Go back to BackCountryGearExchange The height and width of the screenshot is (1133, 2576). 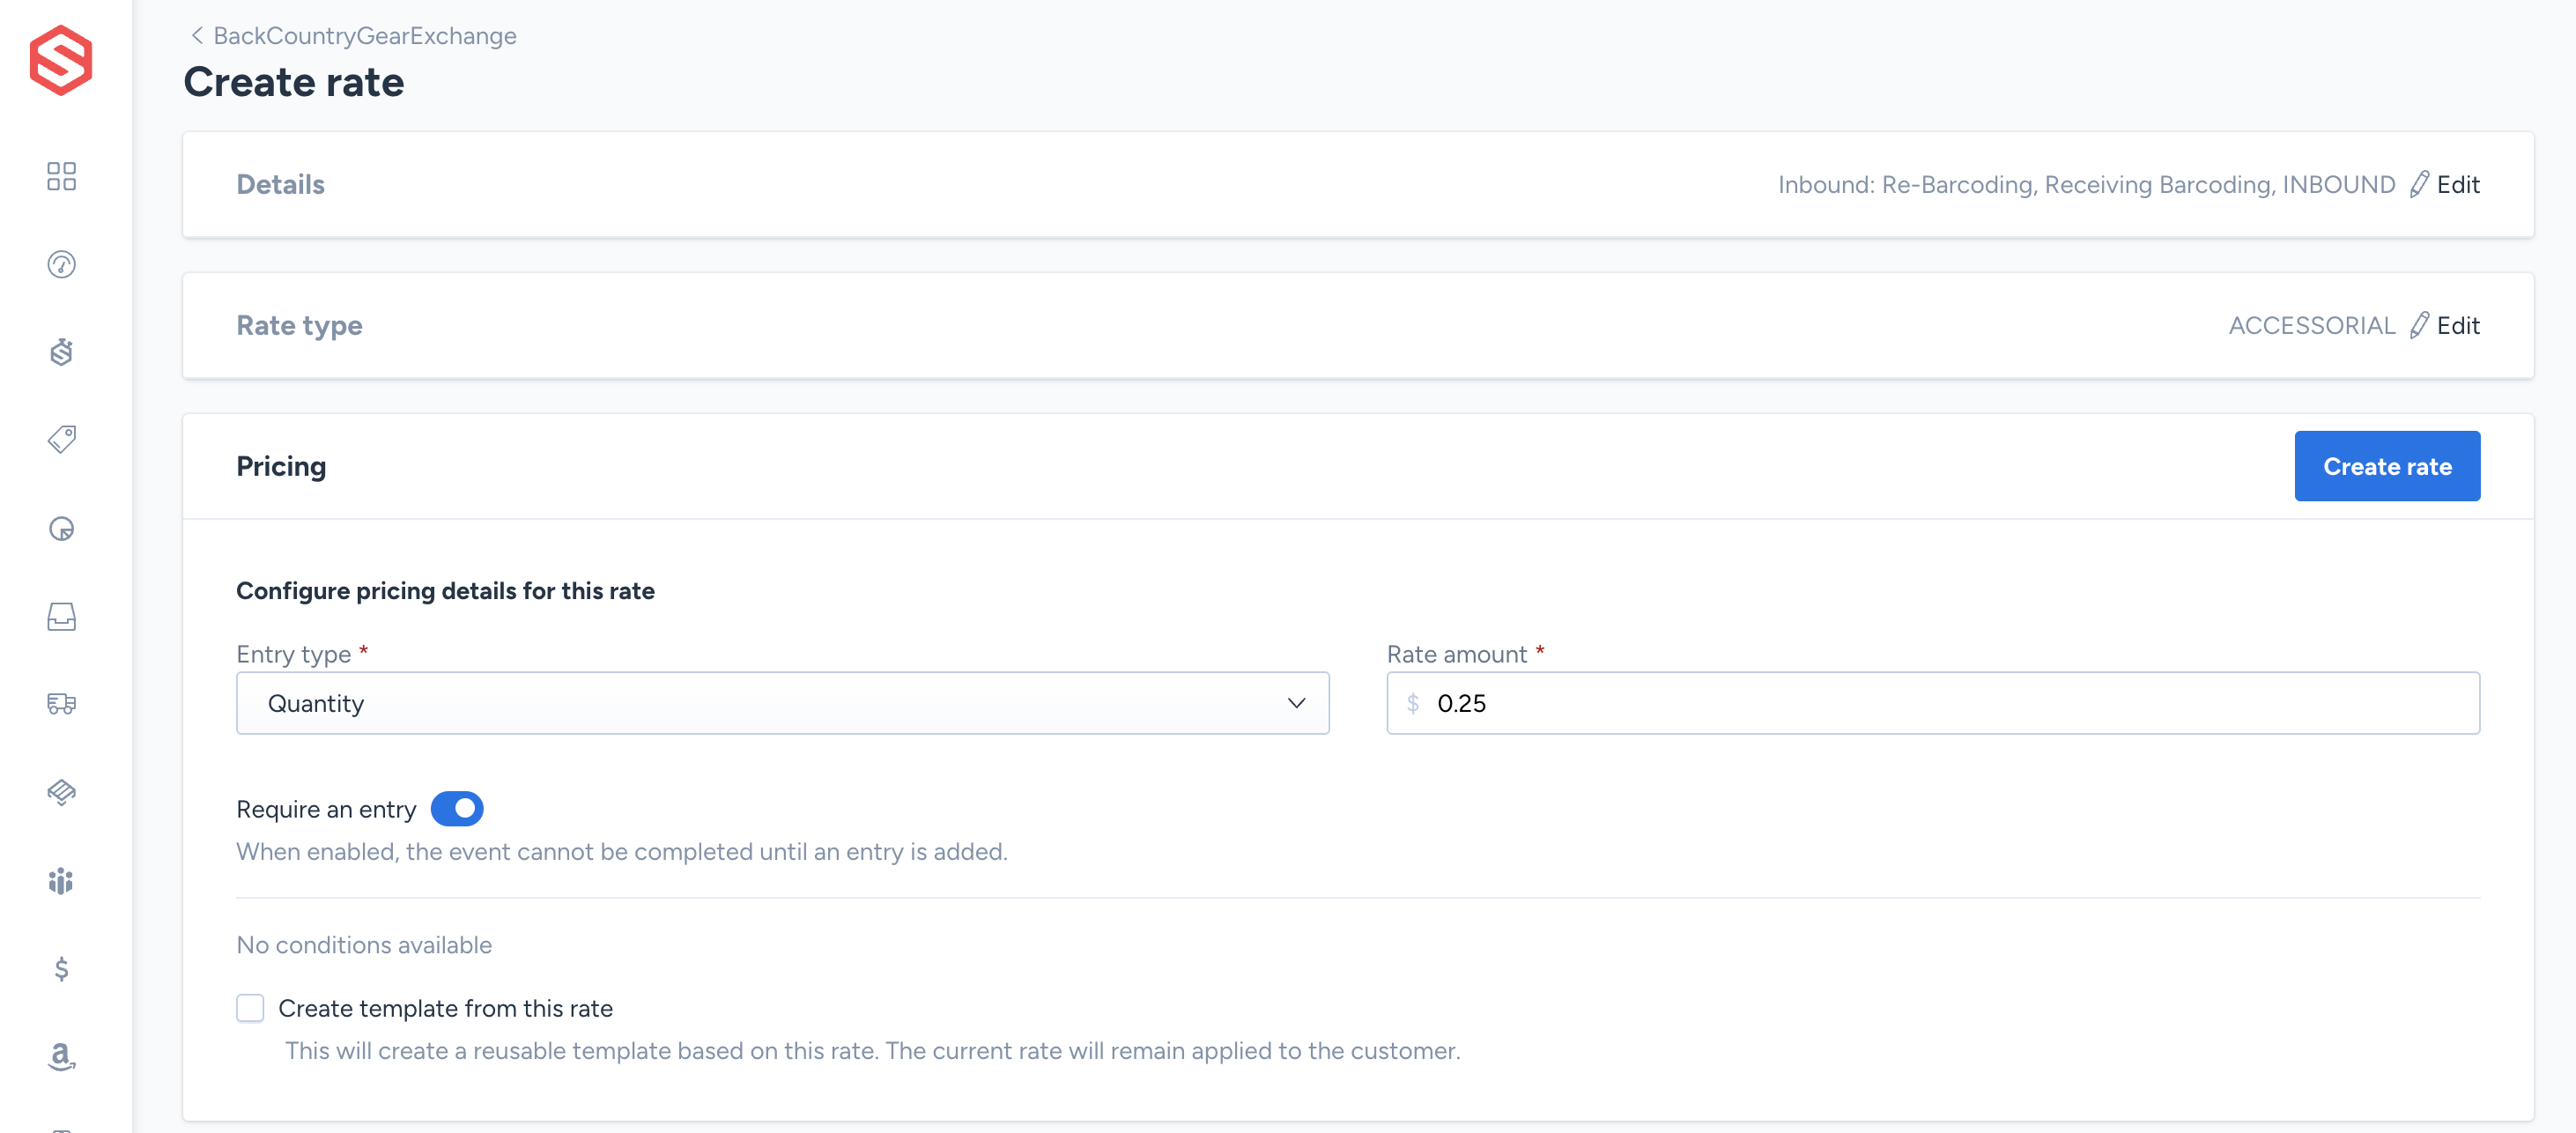pyautogui.click(x=364, y=36)
